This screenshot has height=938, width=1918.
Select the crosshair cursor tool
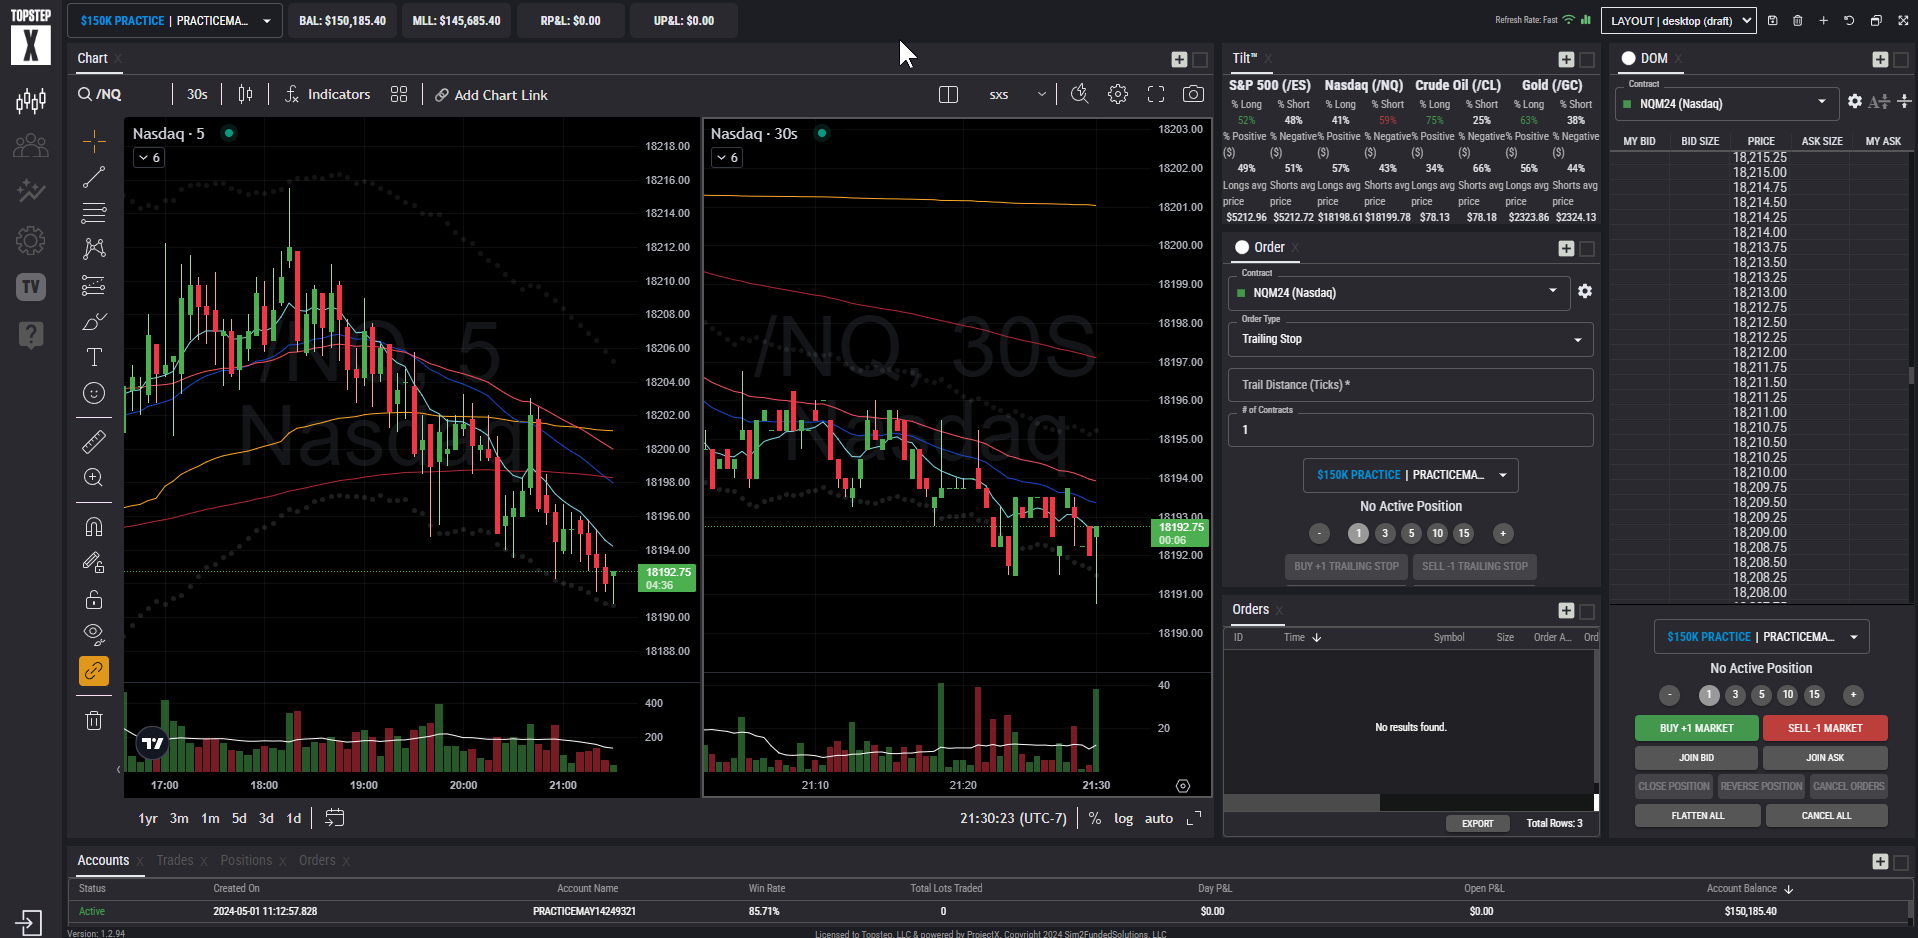click(x=94, y=142)
